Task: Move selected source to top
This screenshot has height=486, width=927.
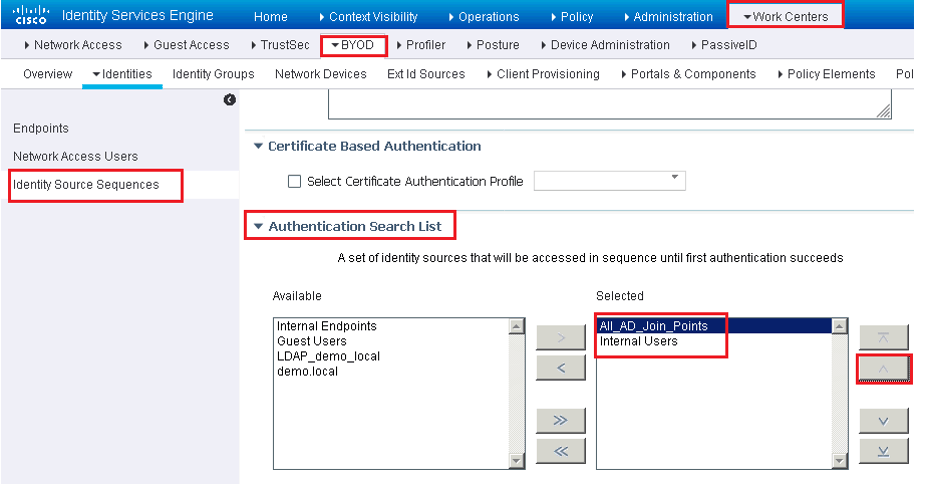Action: point(883,338)
